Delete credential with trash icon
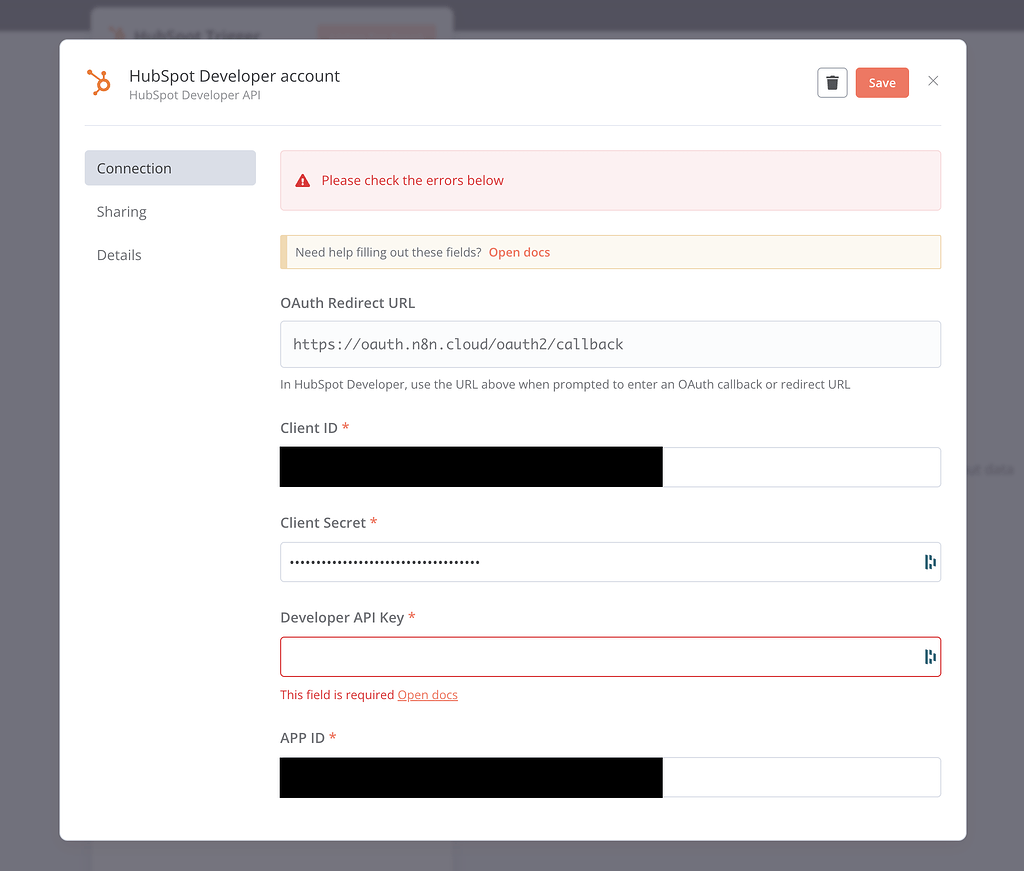Viewport: 1024px width, 871px height. click(832, 83)
